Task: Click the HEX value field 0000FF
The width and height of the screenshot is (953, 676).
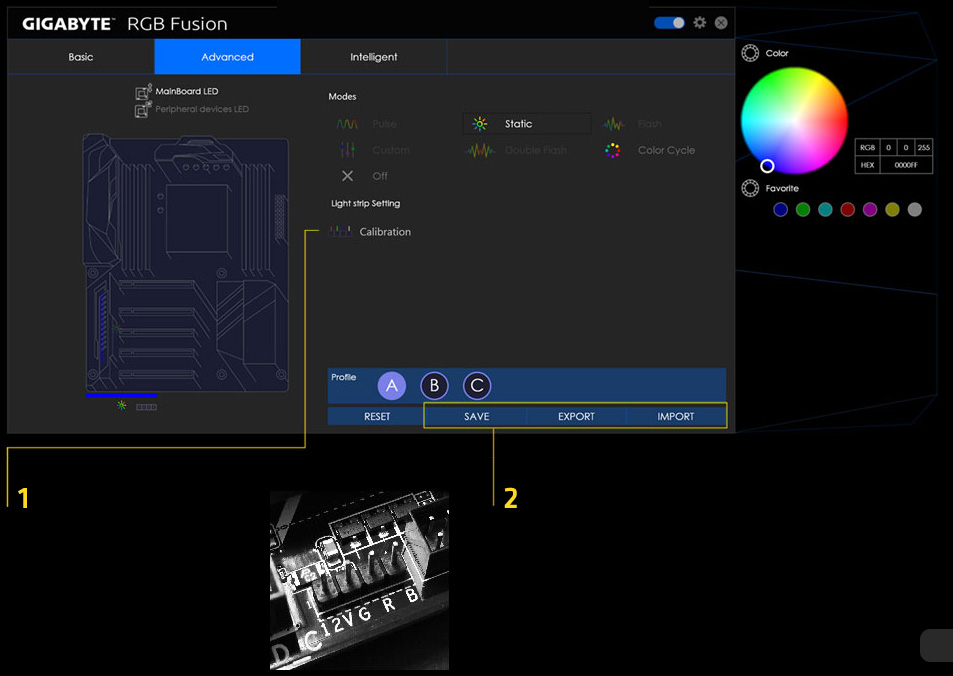Action: click(906, 165)
